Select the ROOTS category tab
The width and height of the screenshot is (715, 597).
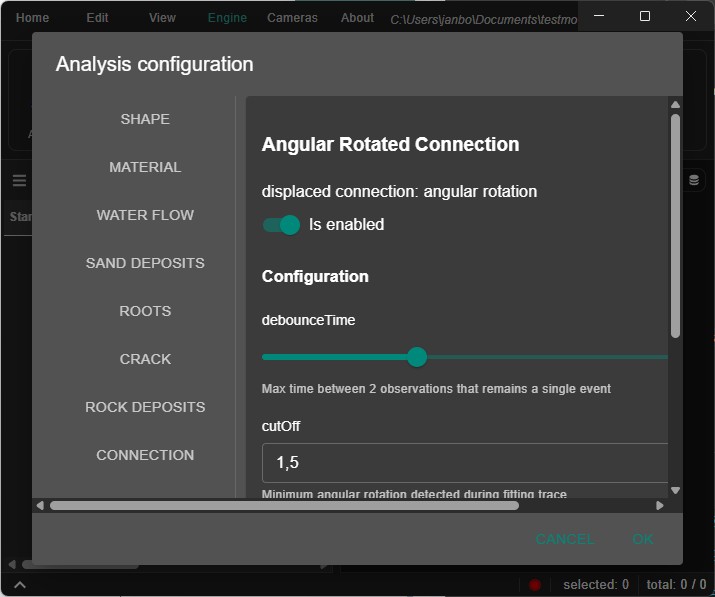click(x=145, y=311)
